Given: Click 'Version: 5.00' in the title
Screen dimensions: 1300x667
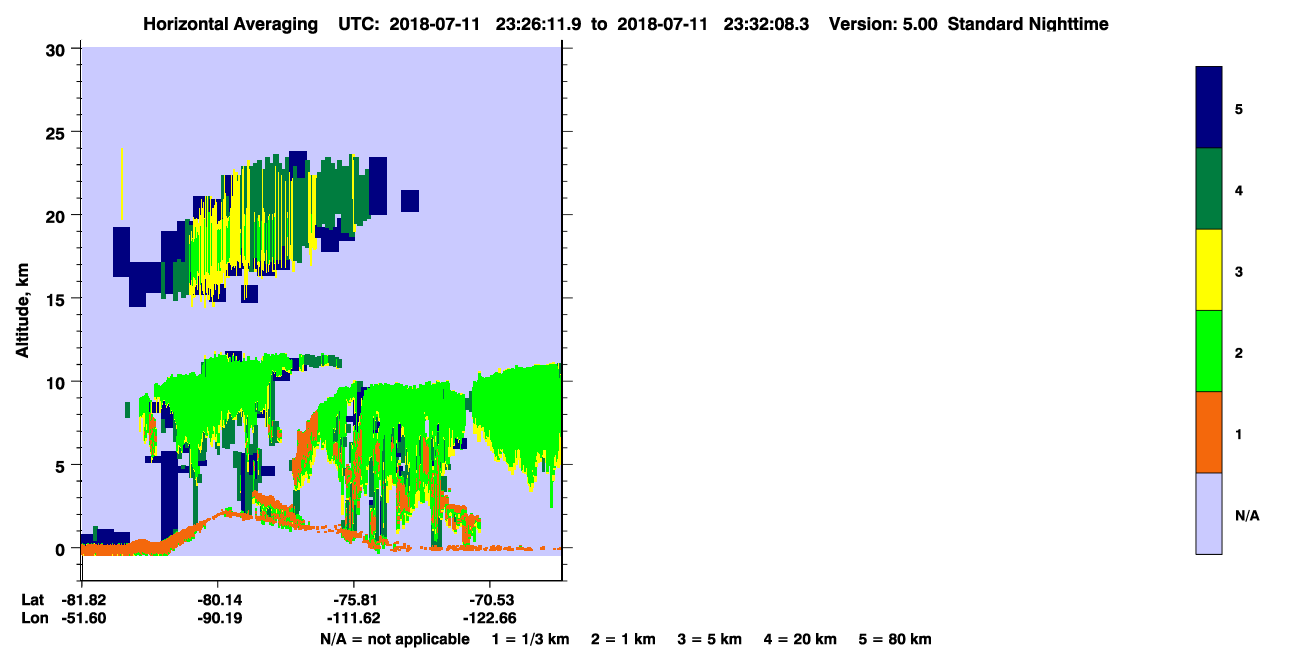Looking at the screenshot, I should (x=884, y=24).
